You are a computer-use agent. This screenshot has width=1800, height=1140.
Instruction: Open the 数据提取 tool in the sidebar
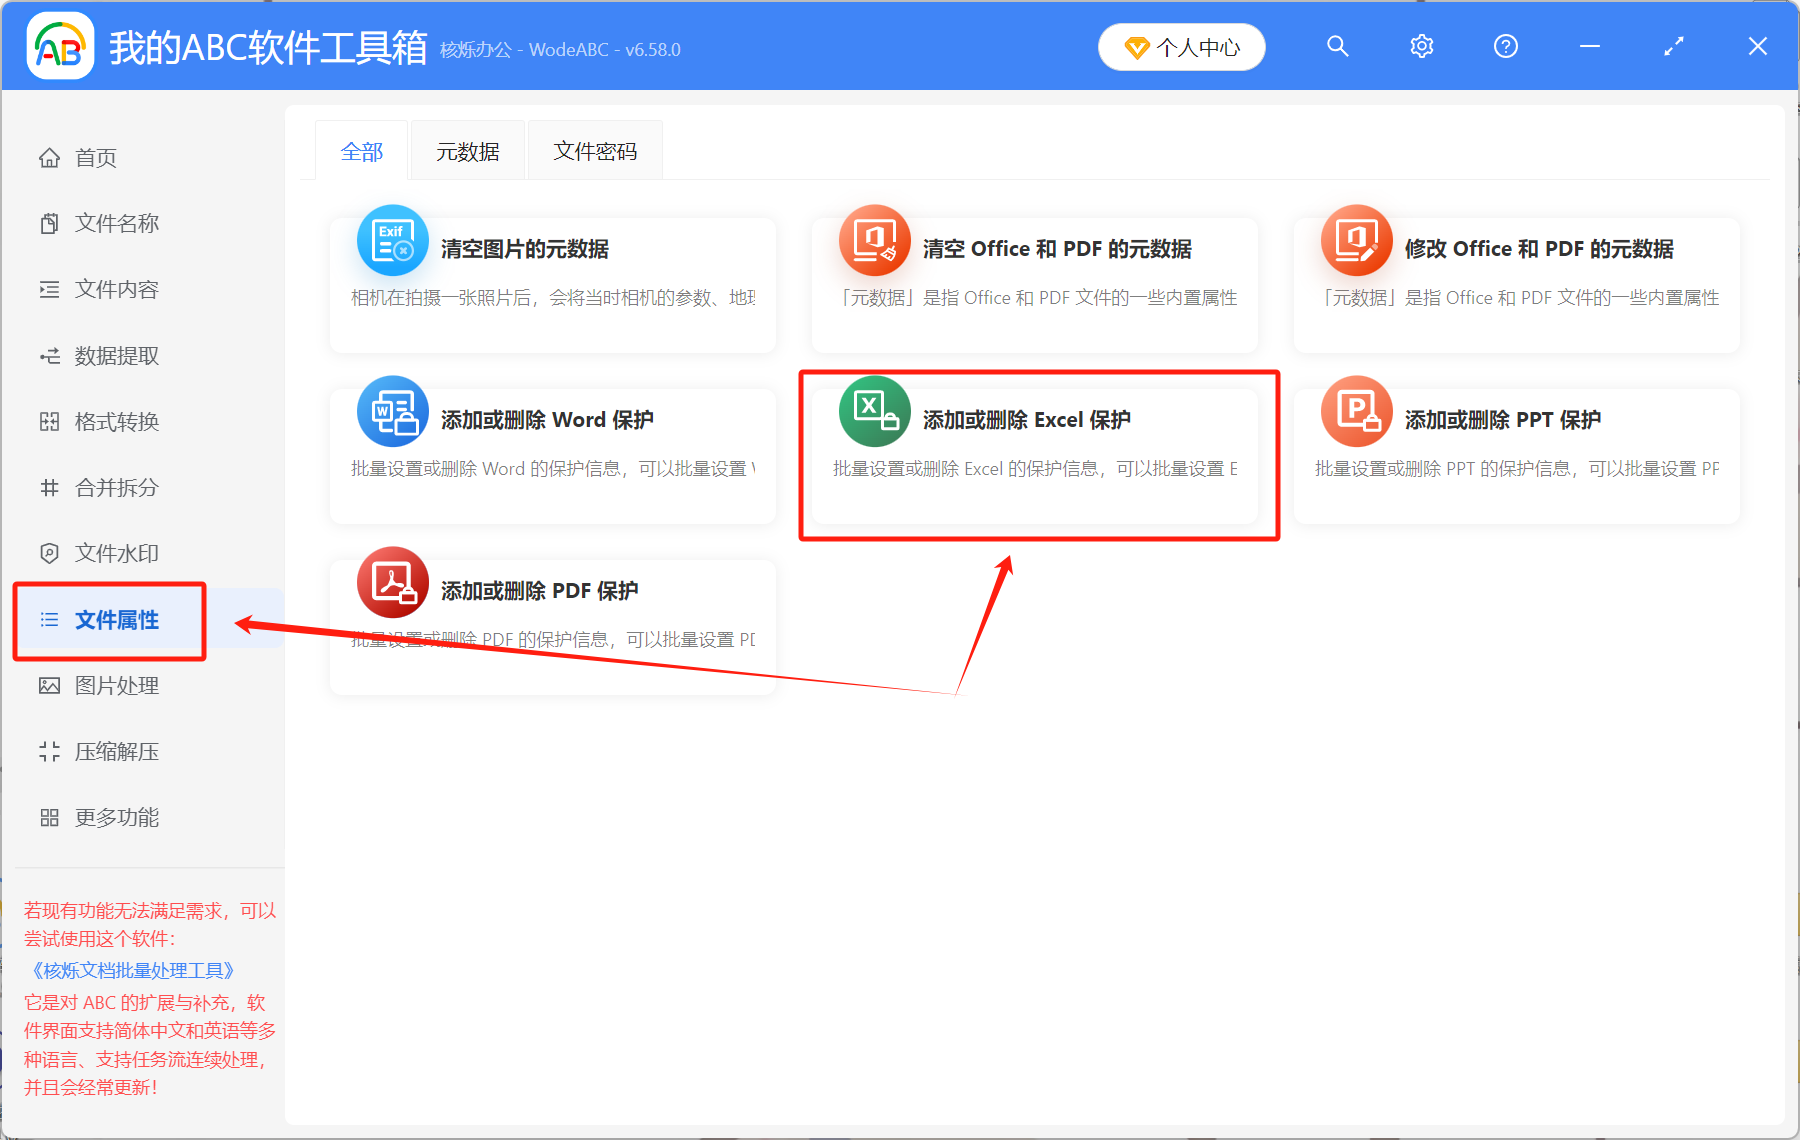click(x=116, y=355)
